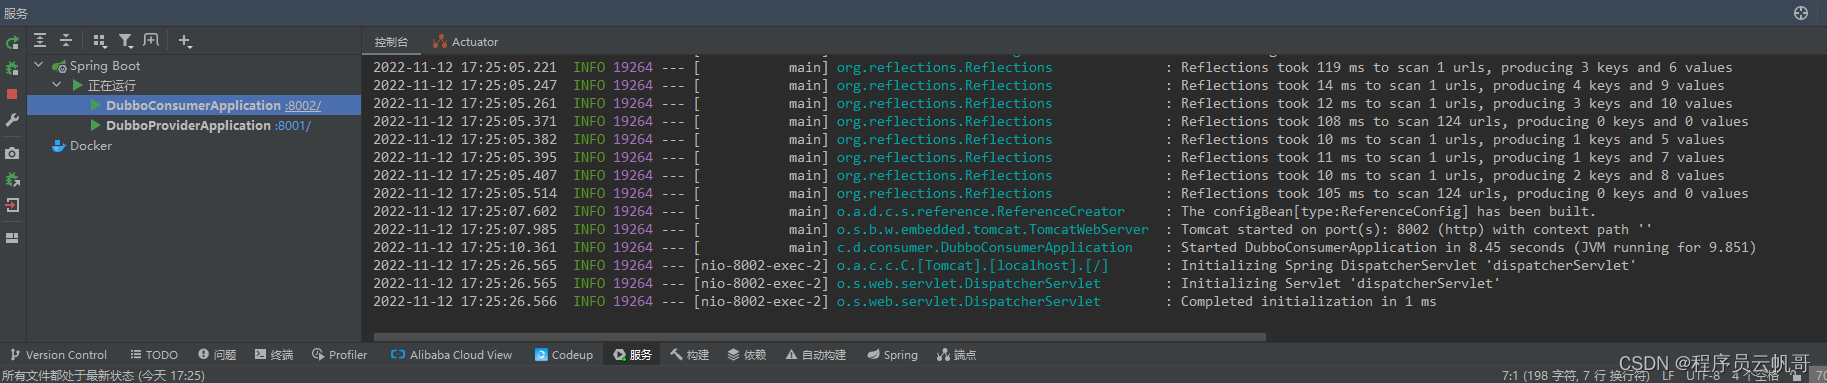Click the line ending LF status indicator
The height and width of the screenshot is (383, 1827).
(x=1668, y=376)
